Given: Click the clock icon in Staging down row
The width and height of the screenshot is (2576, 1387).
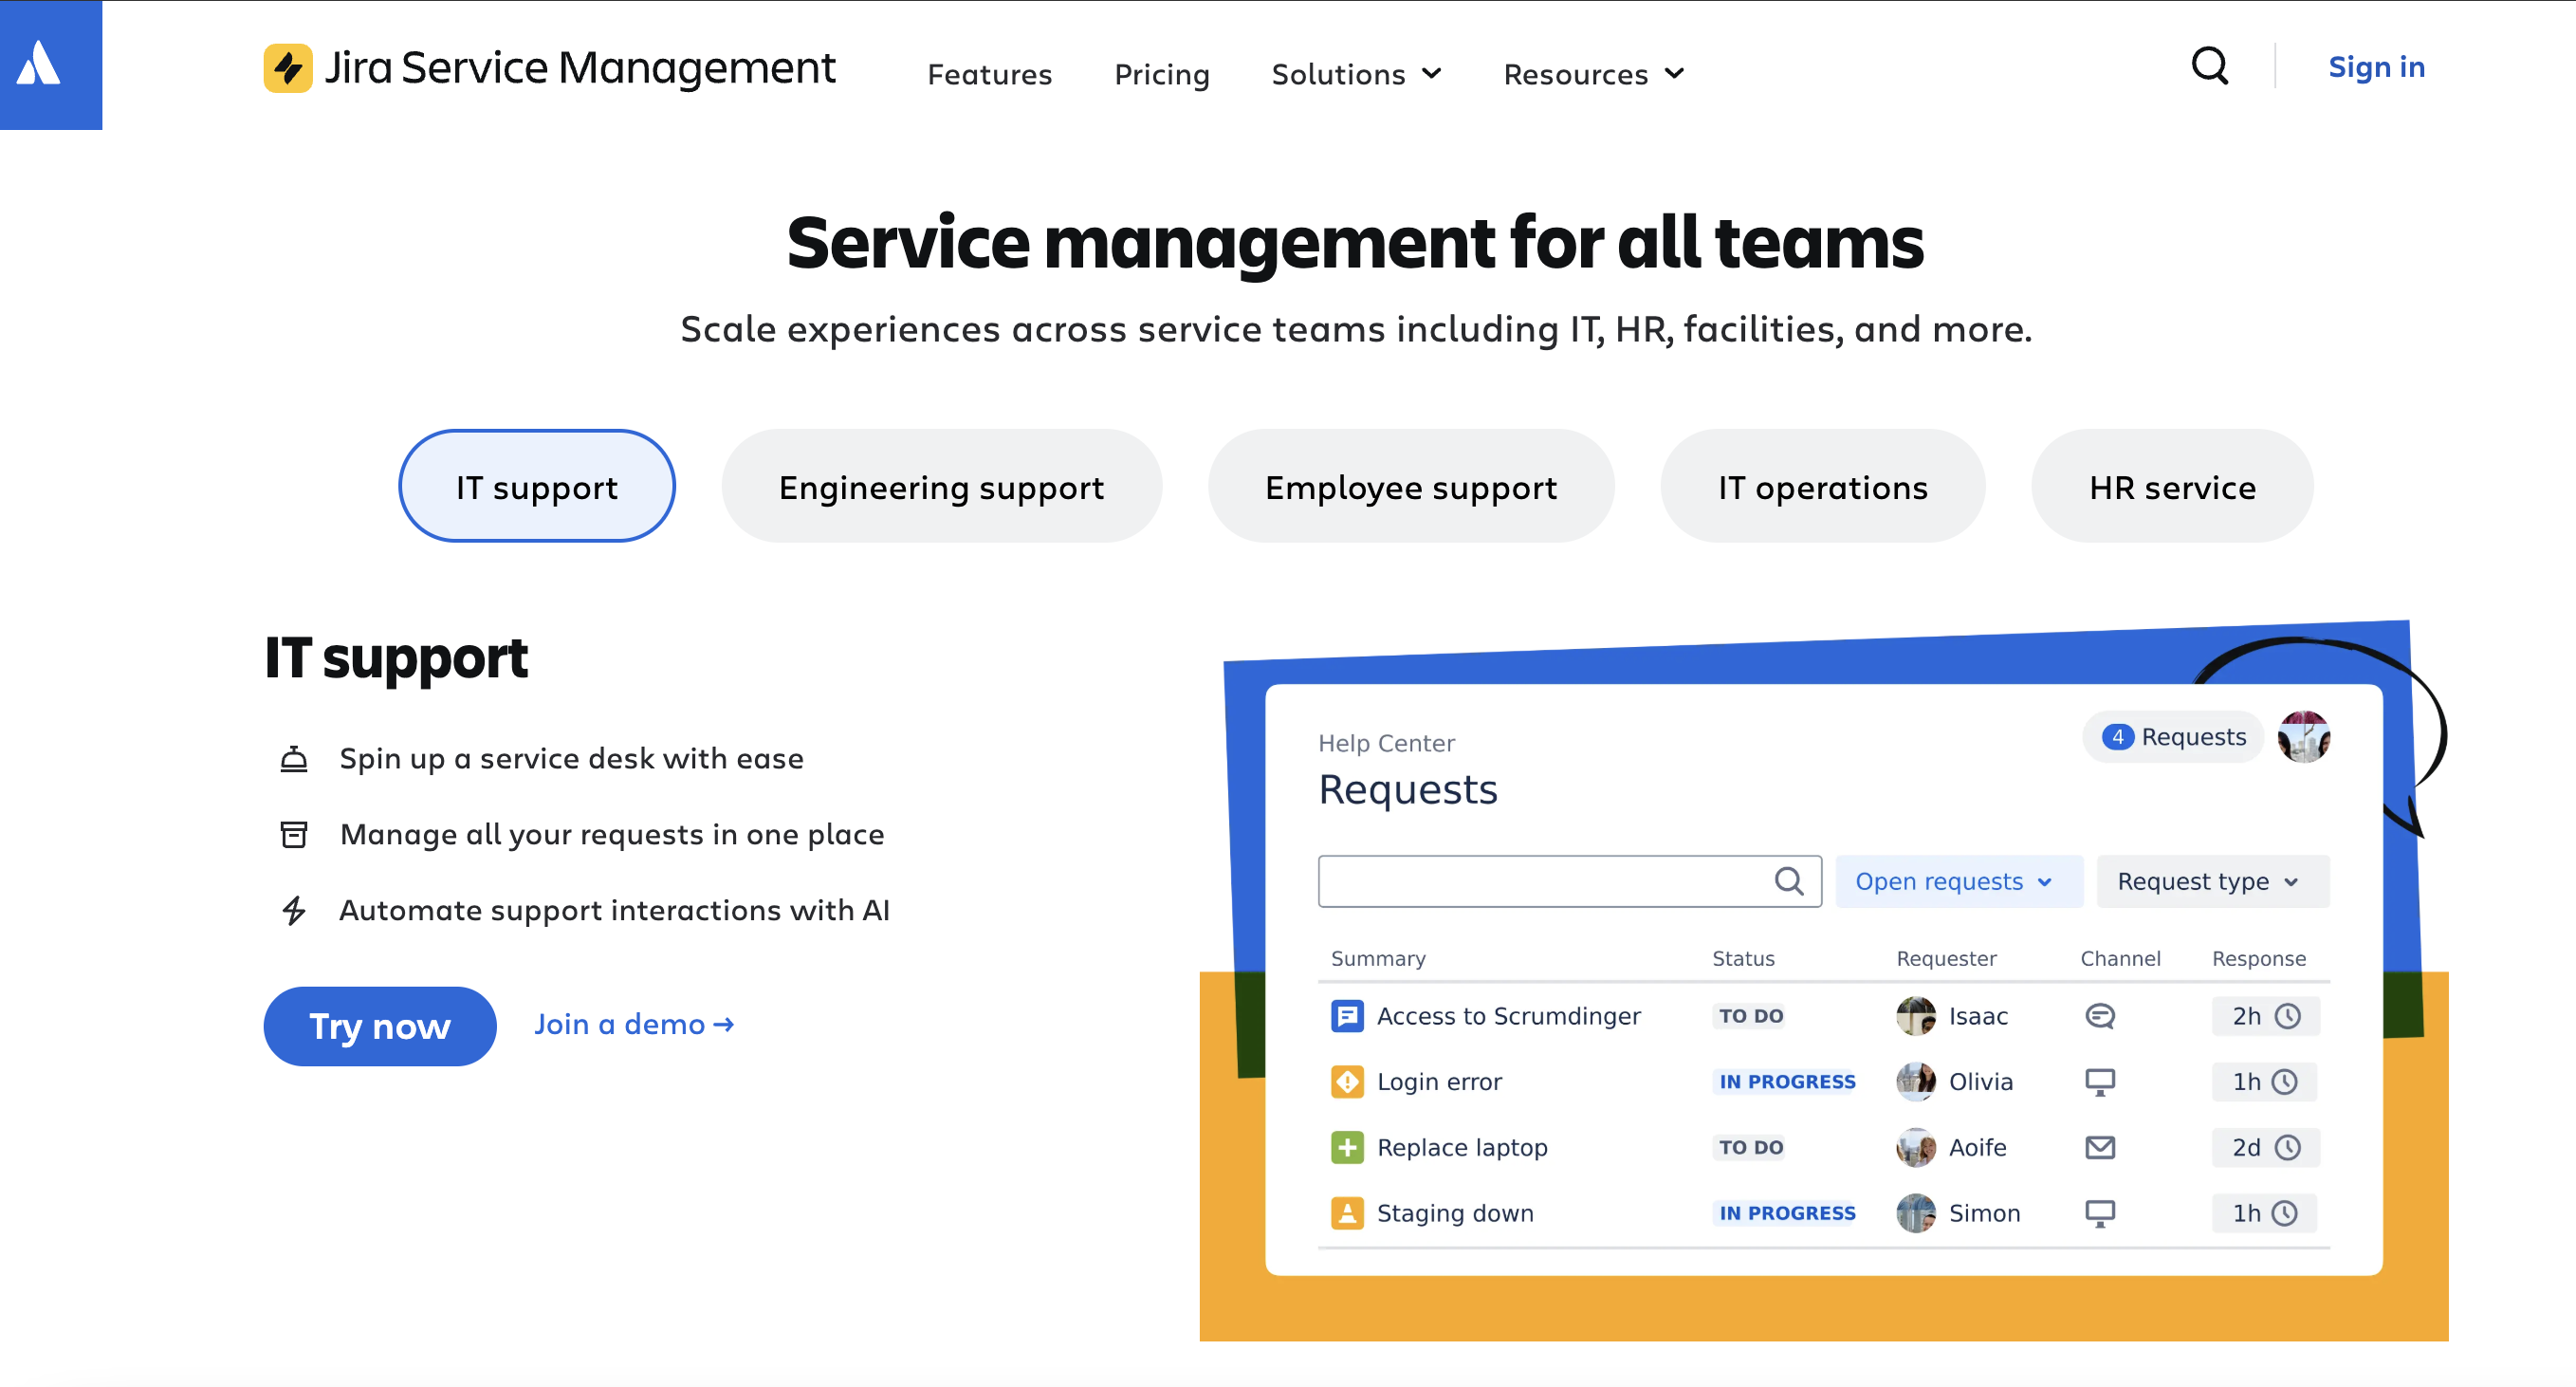Looking at the screenshot, I should click(x=2284, y=1213).
